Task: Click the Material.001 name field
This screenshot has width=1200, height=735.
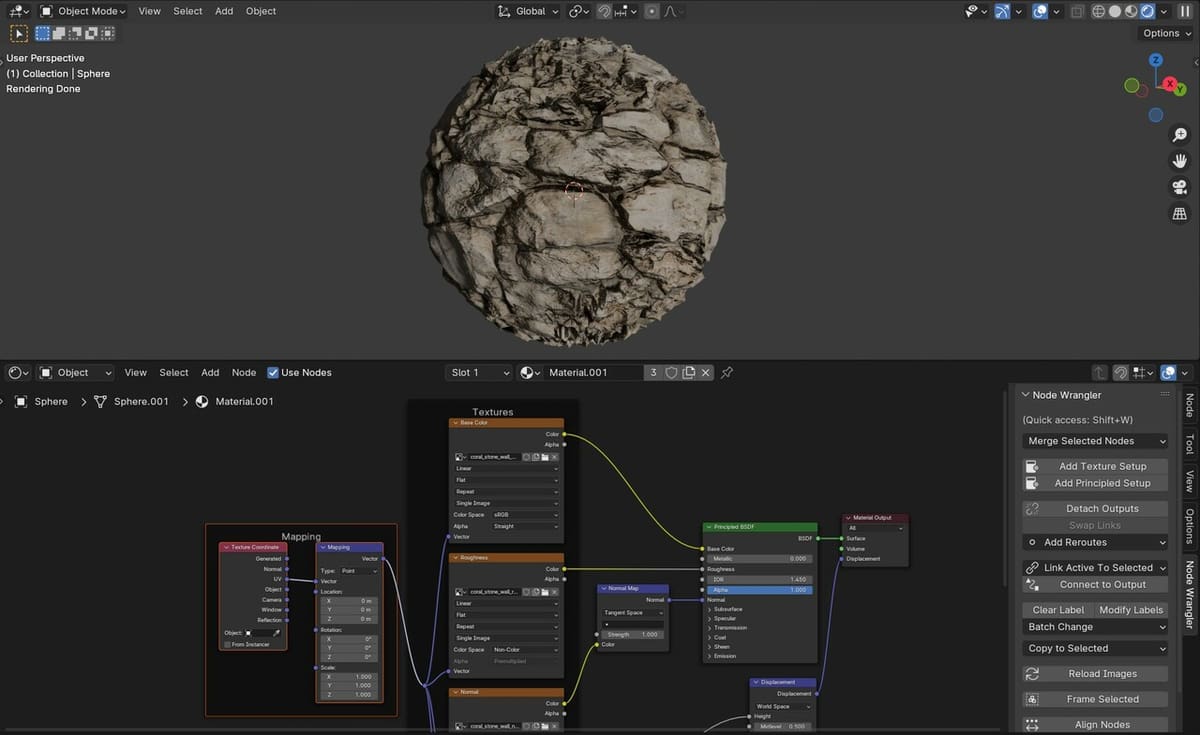Action: click(x=594, y=373)
